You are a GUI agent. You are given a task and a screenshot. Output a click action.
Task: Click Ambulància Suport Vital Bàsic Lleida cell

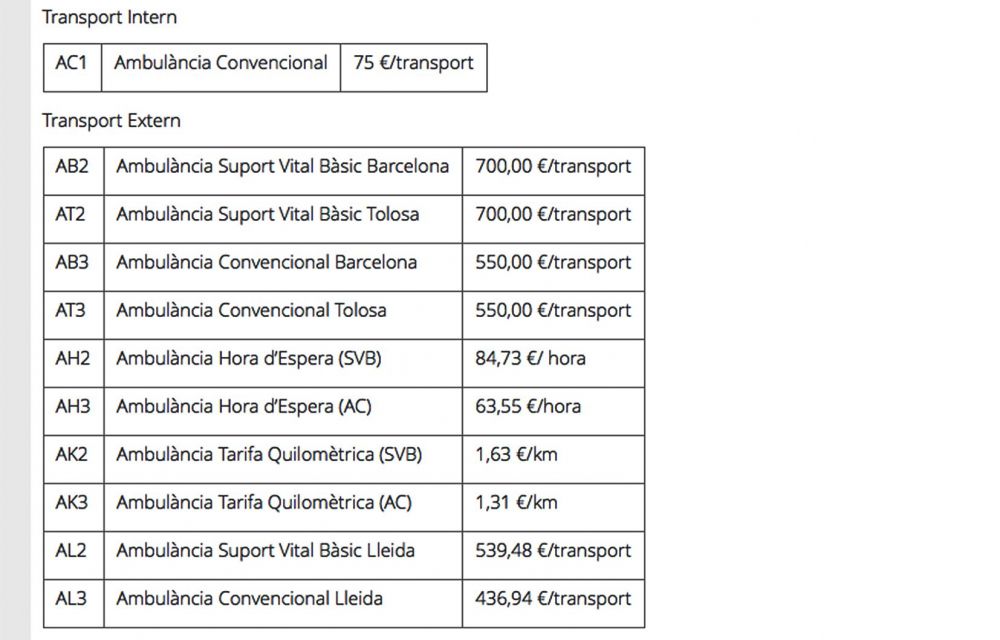coord(265,550)
